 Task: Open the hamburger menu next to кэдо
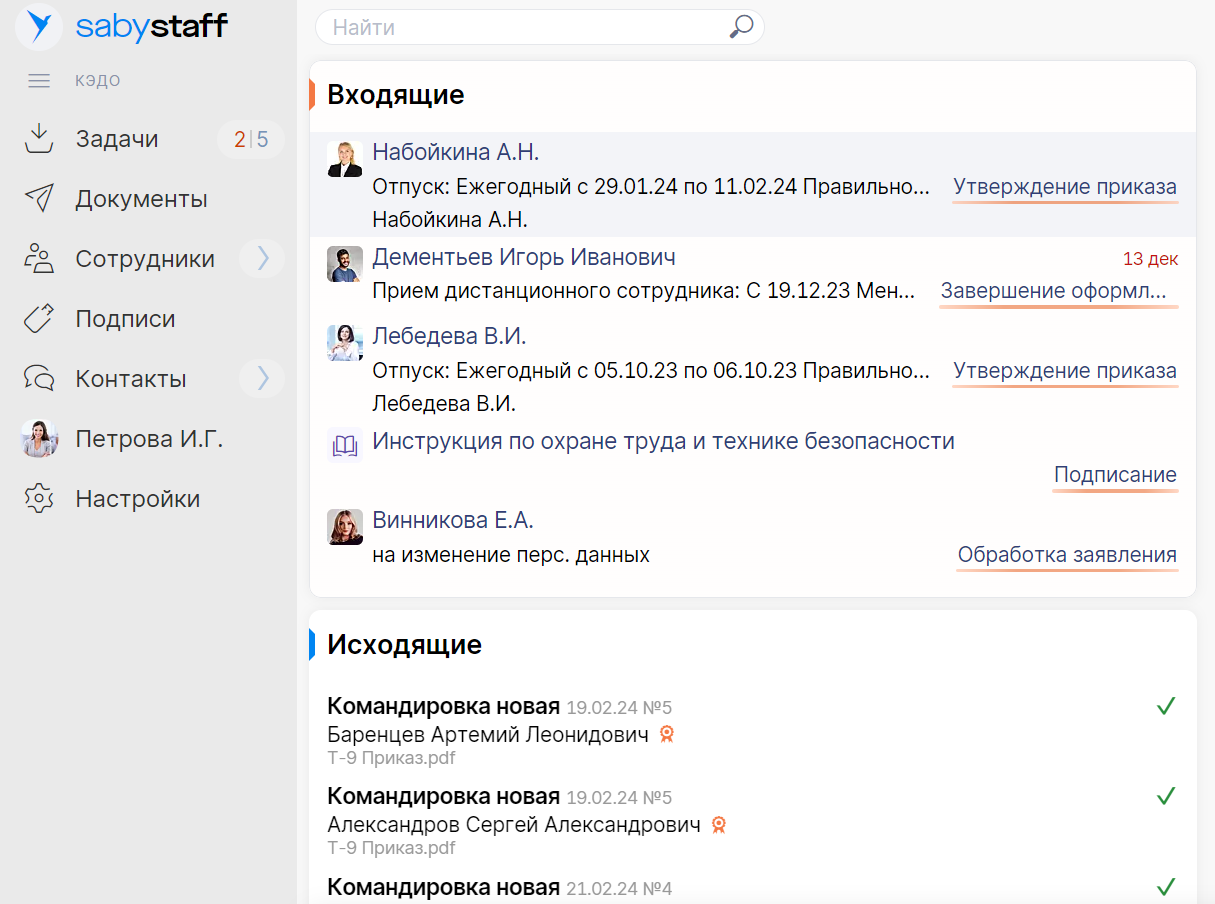coord(38,80)
